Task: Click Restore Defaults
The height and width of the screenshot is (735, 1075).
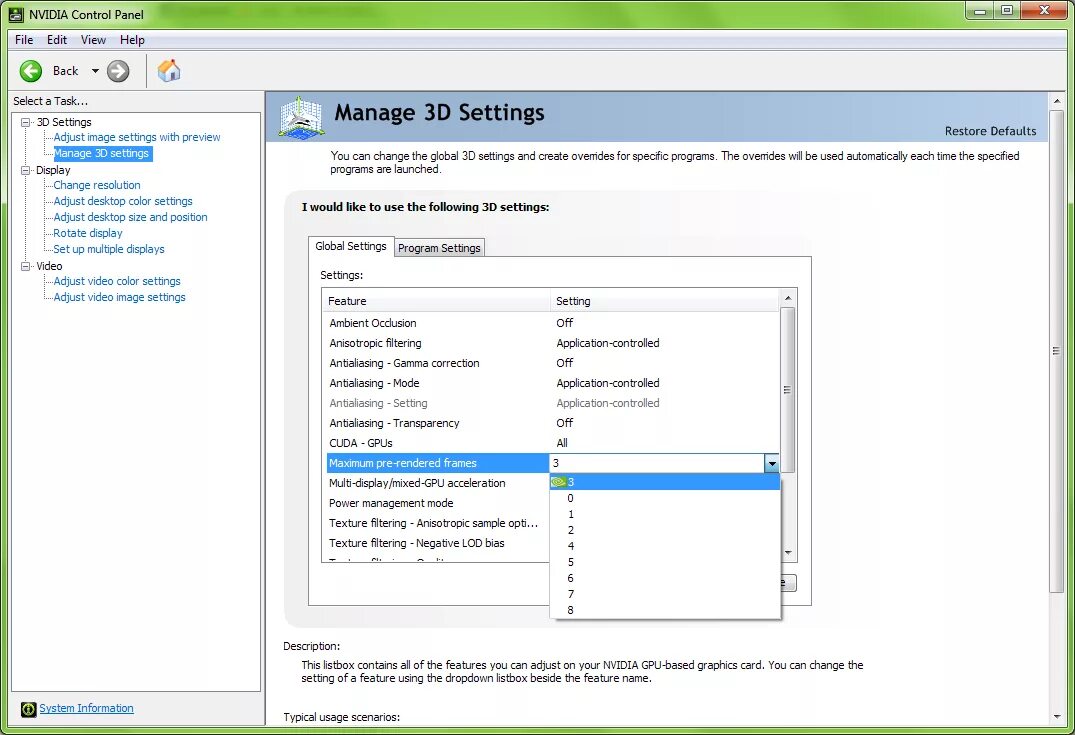Action: [x=990, y=131]
